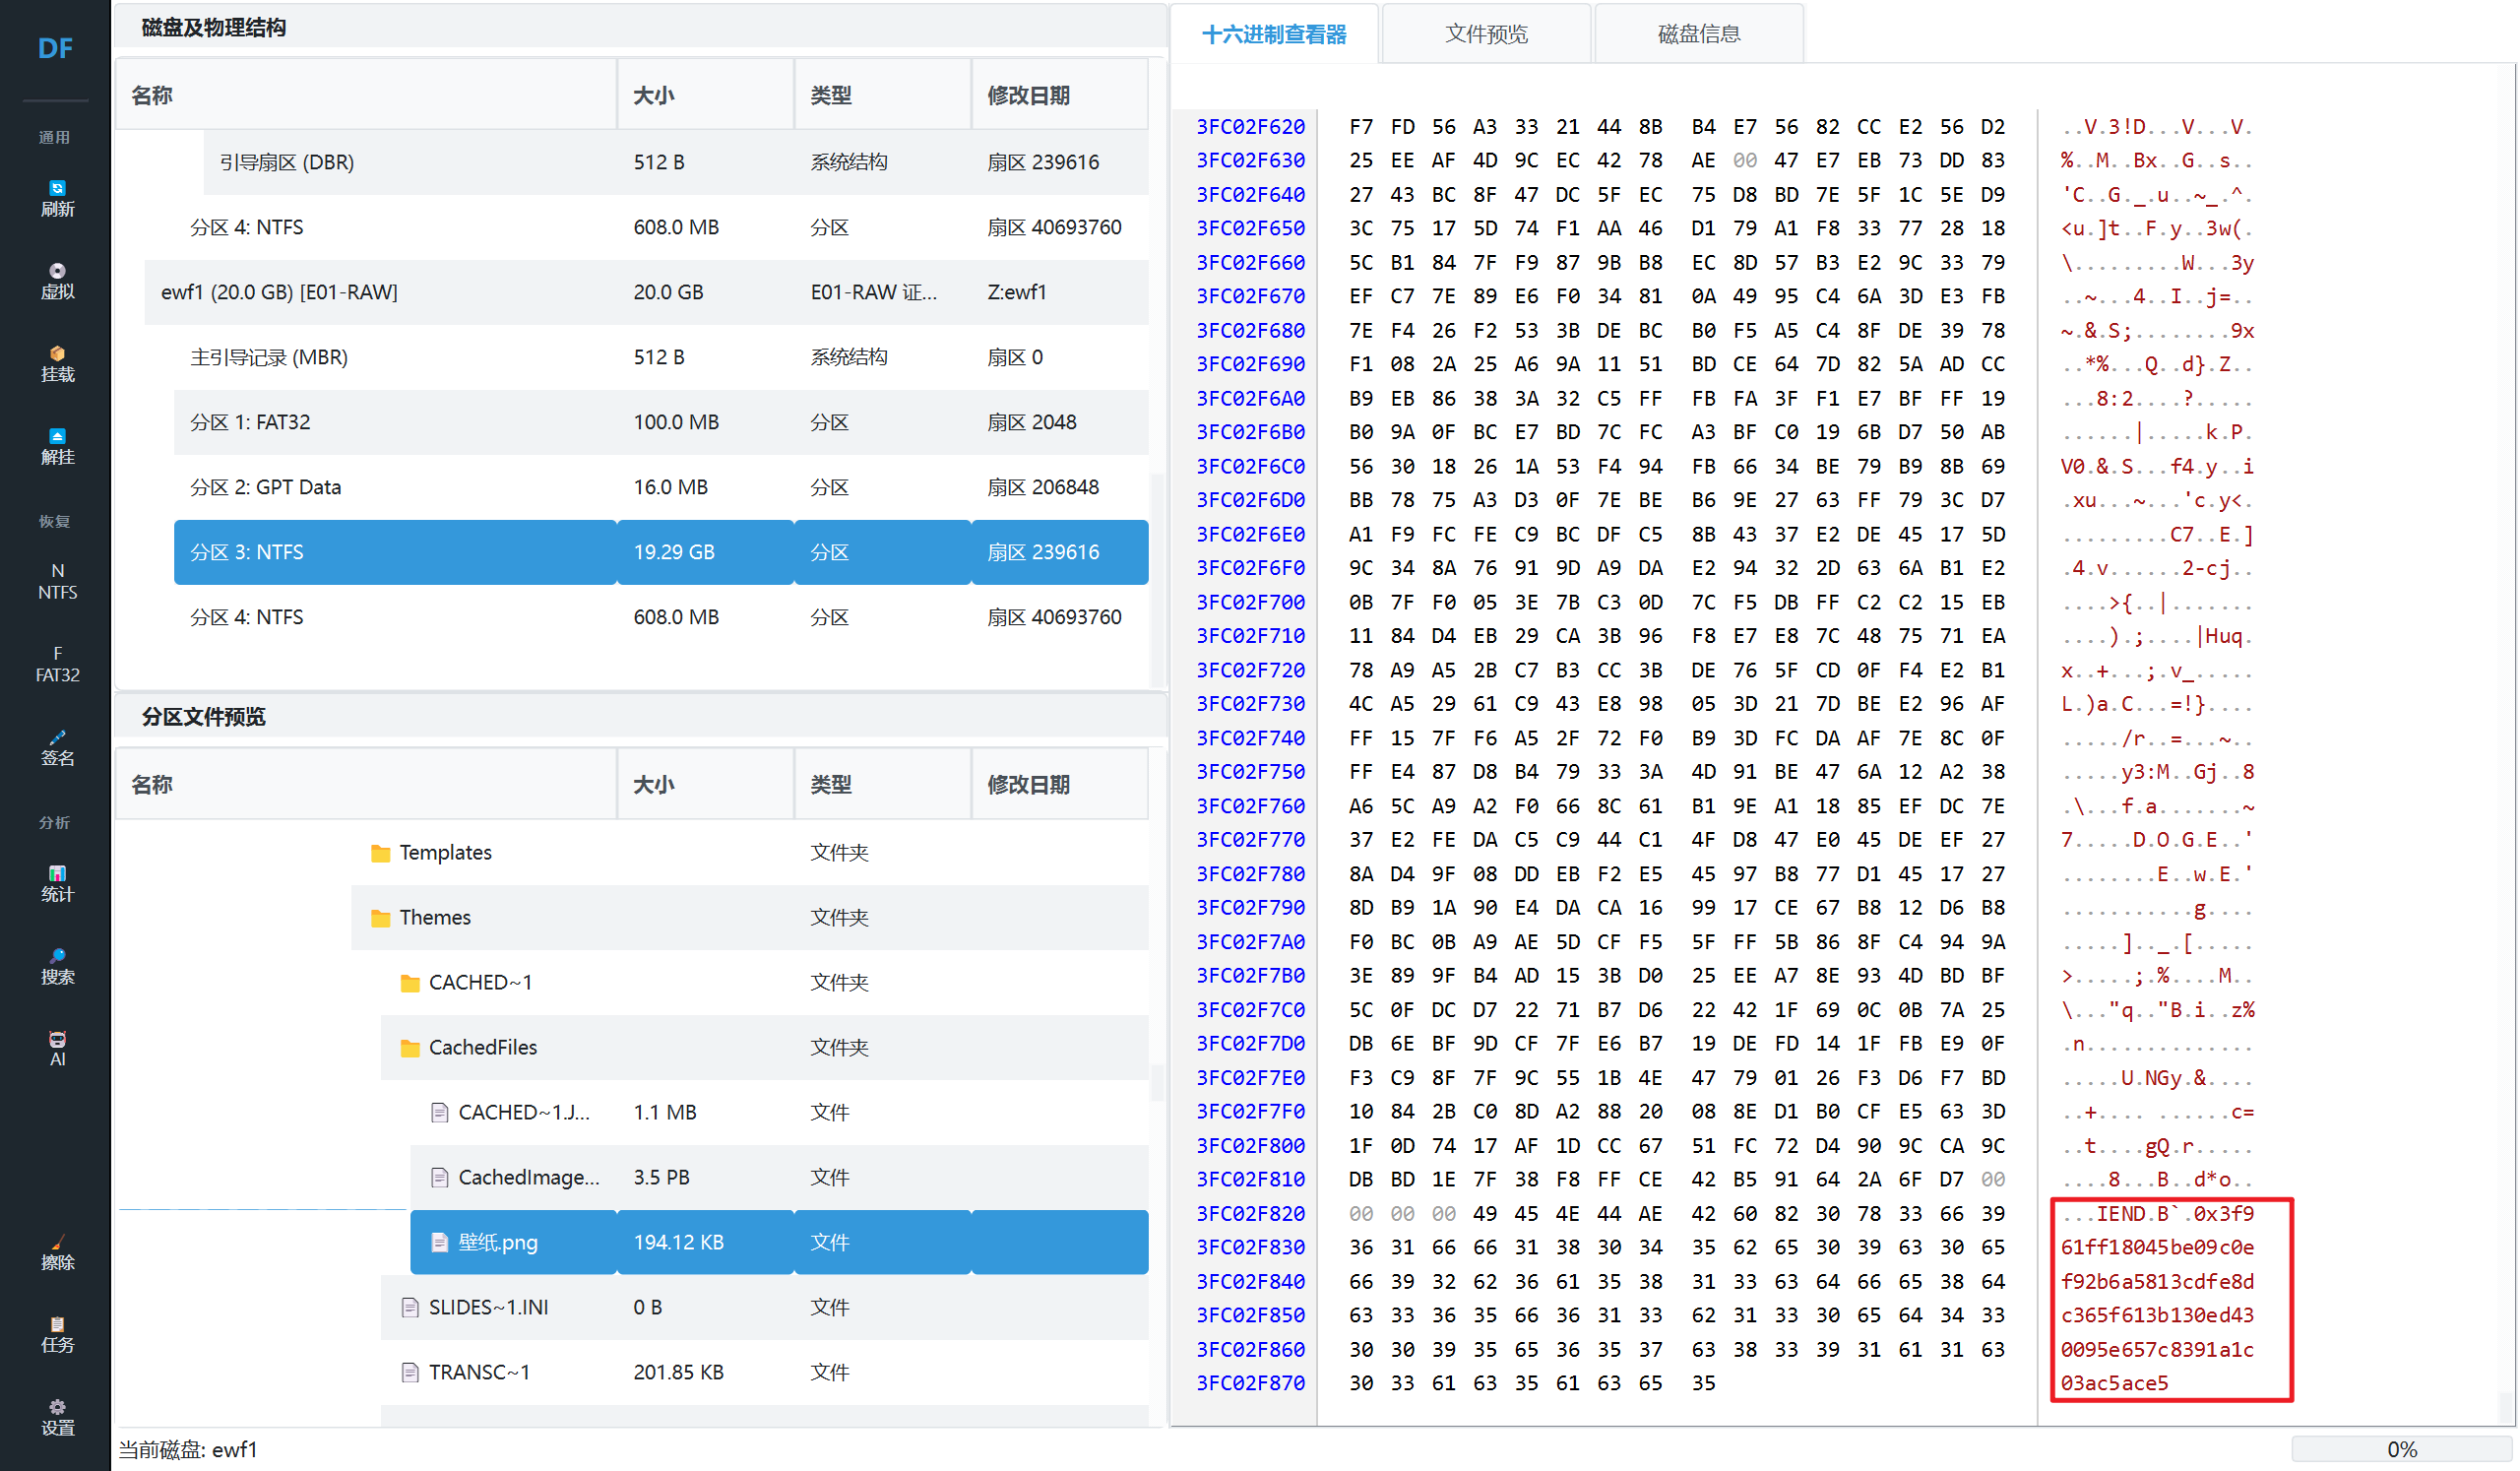Click the NTFS recovery button
Viewport: 2520px width, 1471px height.
point(57,581)
